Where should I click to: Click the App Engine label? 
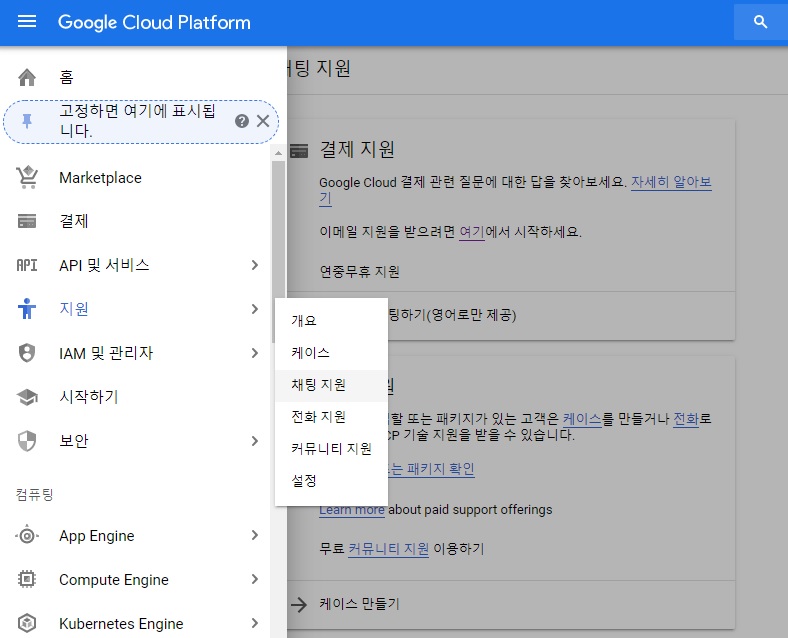point(97,536)
